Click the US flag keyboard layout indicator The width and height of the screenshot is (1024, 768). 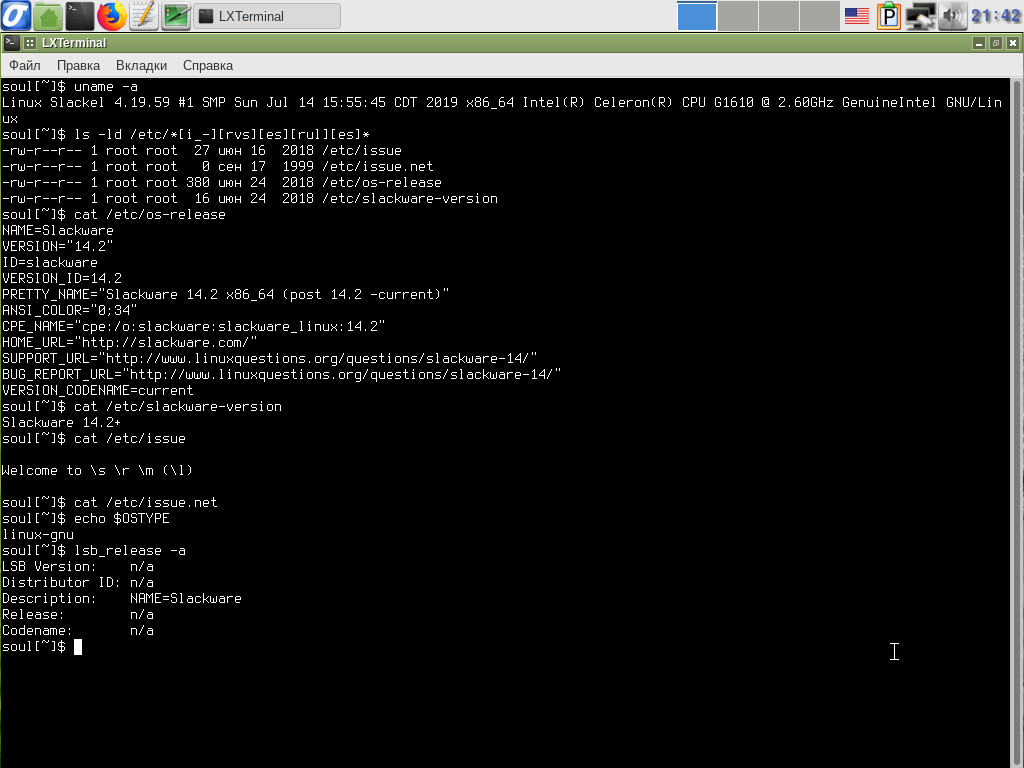click(856, 16)
